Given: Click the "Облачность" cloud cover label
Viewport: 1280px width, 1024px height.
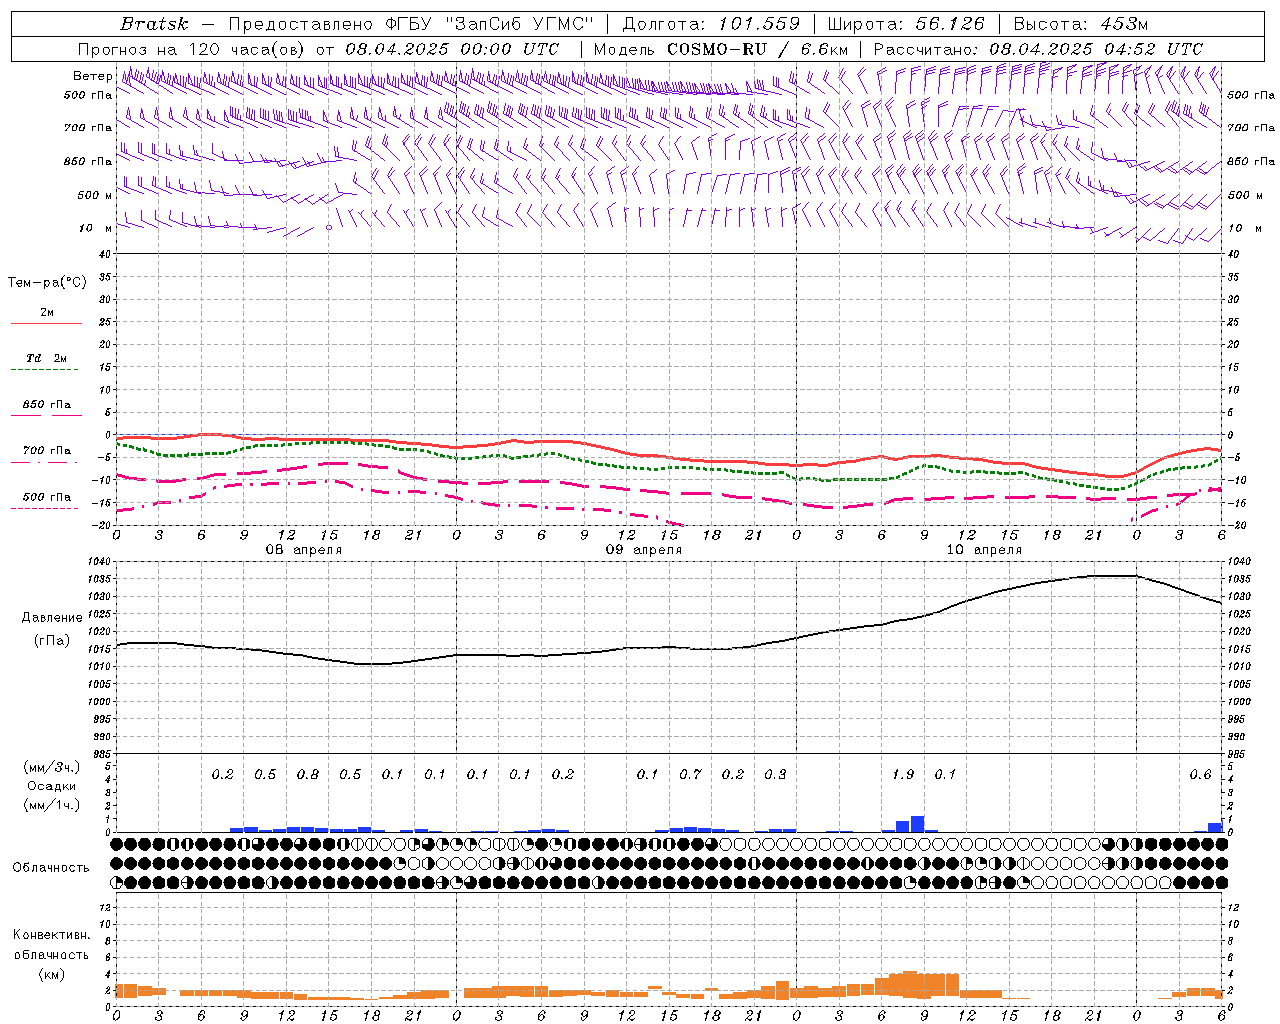Looking at the screenshot, I should (x=51, y=867).
